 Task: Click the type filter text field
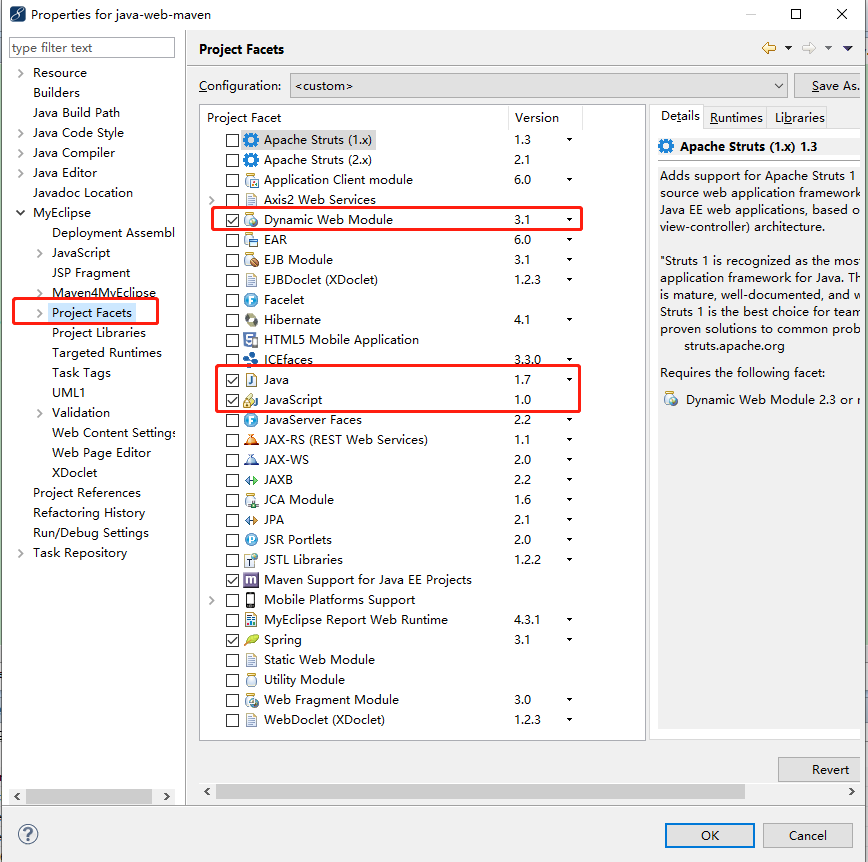92,48
